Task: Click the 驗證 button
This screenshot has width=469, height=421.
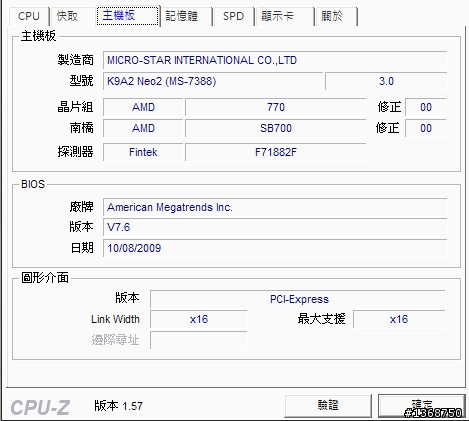Action: 328,406
